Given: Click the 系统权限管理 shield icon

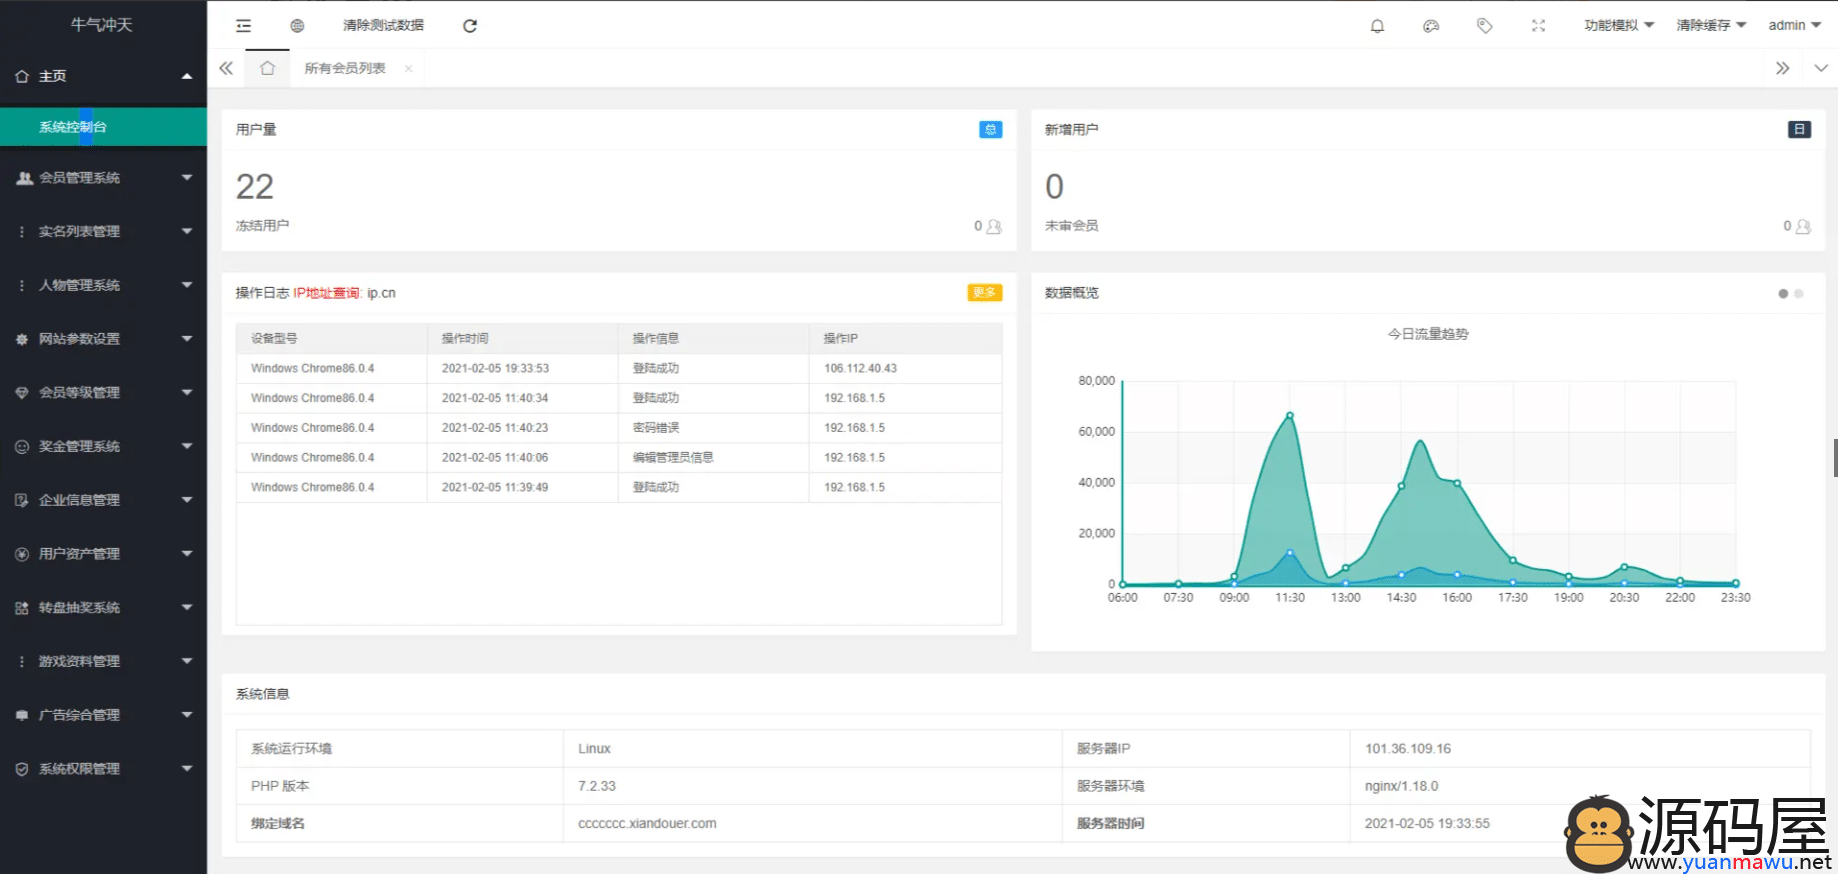Looking at the screenshot, I should pyautogui.click(x=22, y=769).
